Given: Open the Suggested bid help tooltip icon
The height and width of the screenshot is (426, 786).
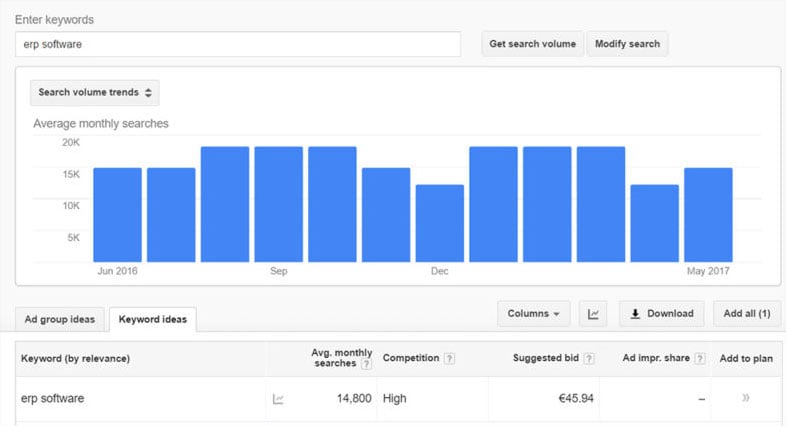Looking at the screenshot, I should coord(589,358).
